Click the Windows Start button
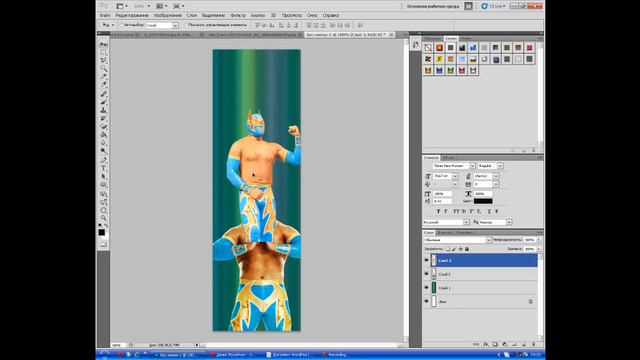Viewport: 640px width, 360px height. [104, 355]
